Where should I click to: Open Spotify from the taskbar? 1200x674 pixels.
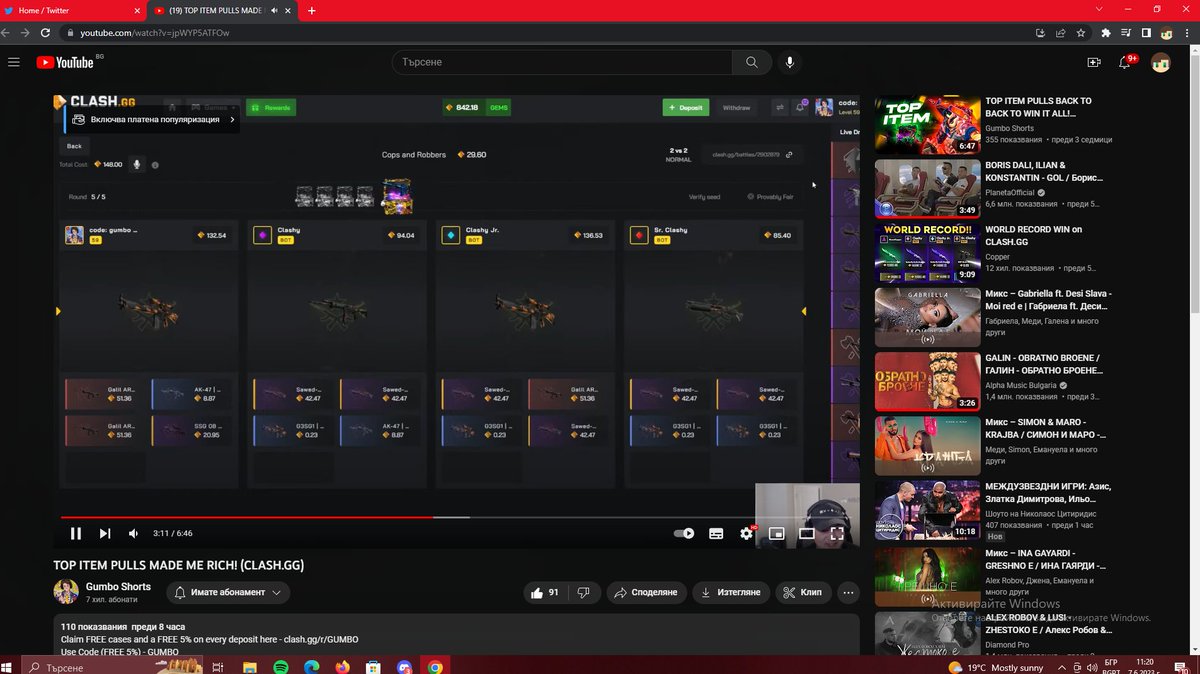(281, 666)
